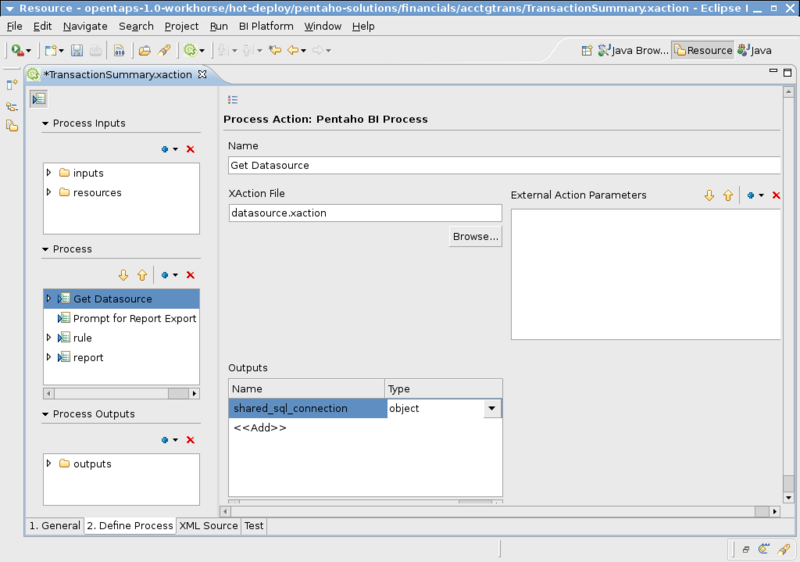Image resolution: width=800 pixels, height=562 pixels.
Task: Collapse the Process Inputs section
Action: tap(45, 123)
